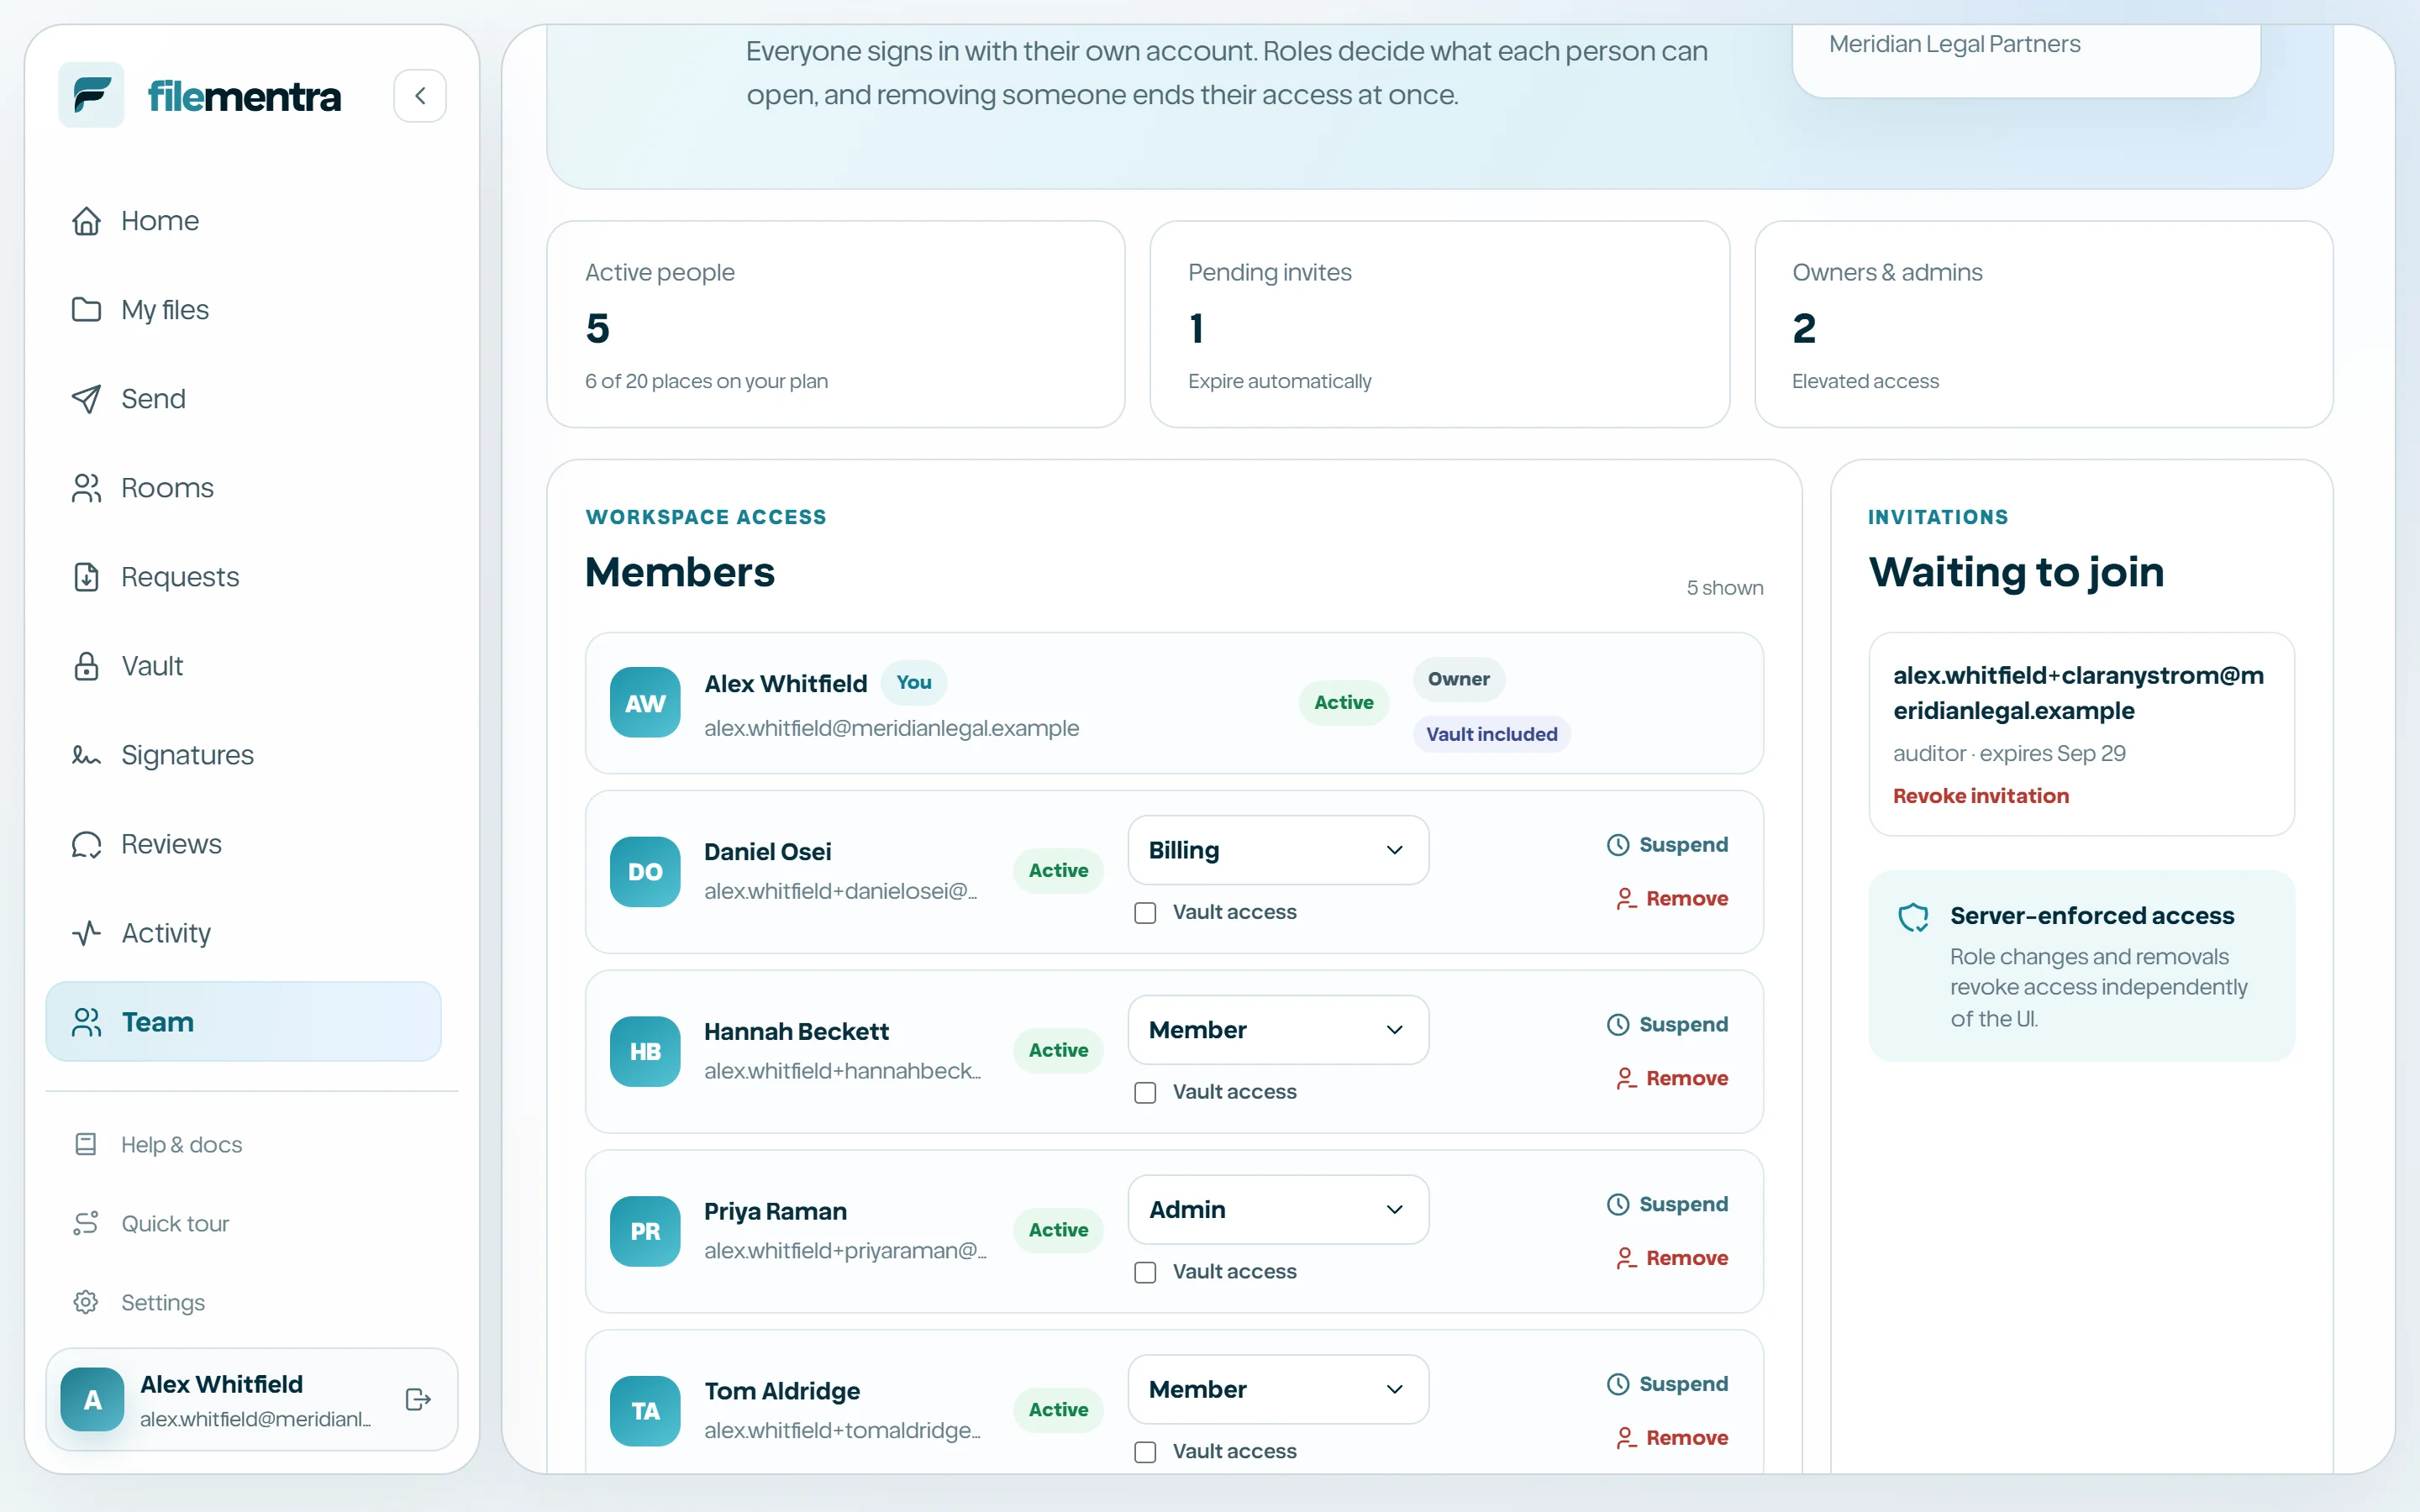
Task: Click the My files folder icon
Action: [87, 309]
